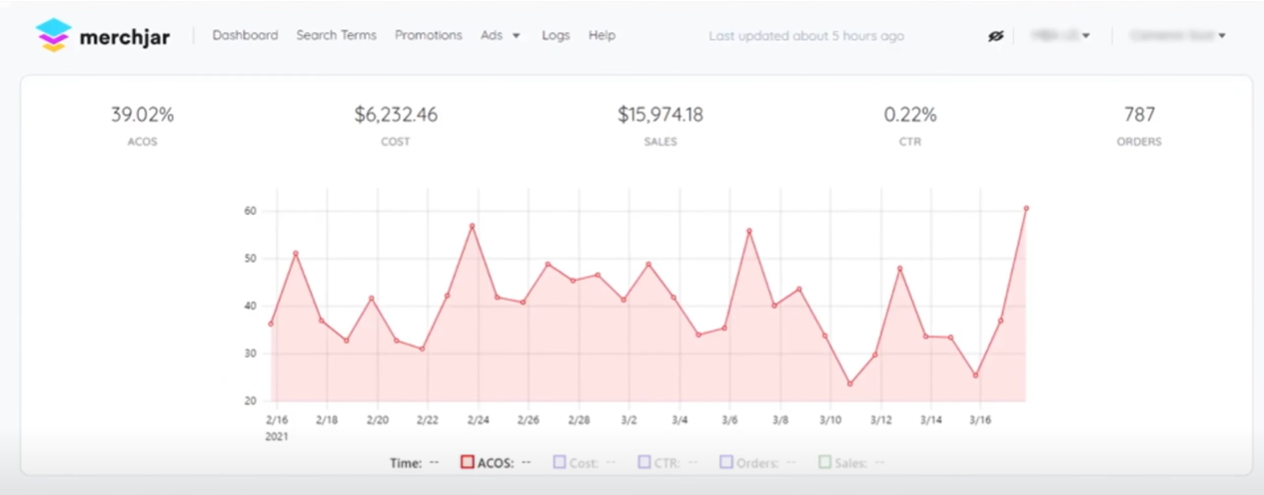The image size is (1264, 495).
Task: Toggle the crossed-out eye privacy icon
Action: 995,36
